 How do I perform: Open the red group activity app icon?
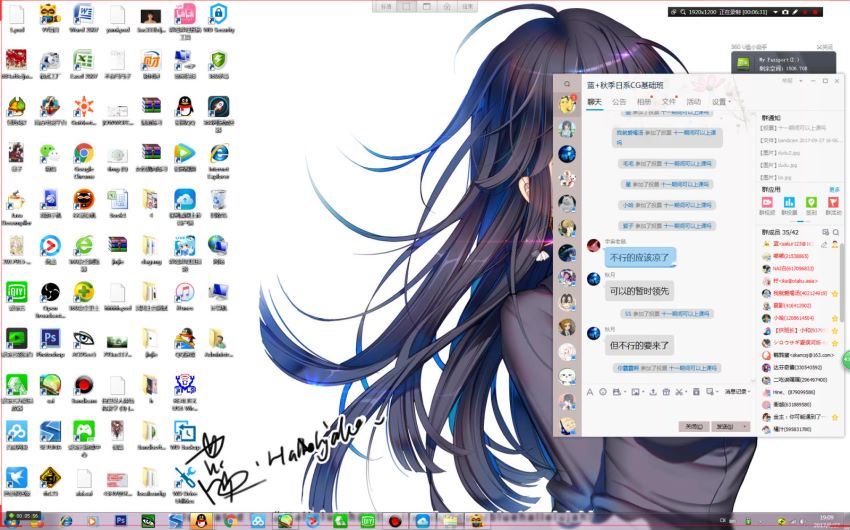coord(833,203)
